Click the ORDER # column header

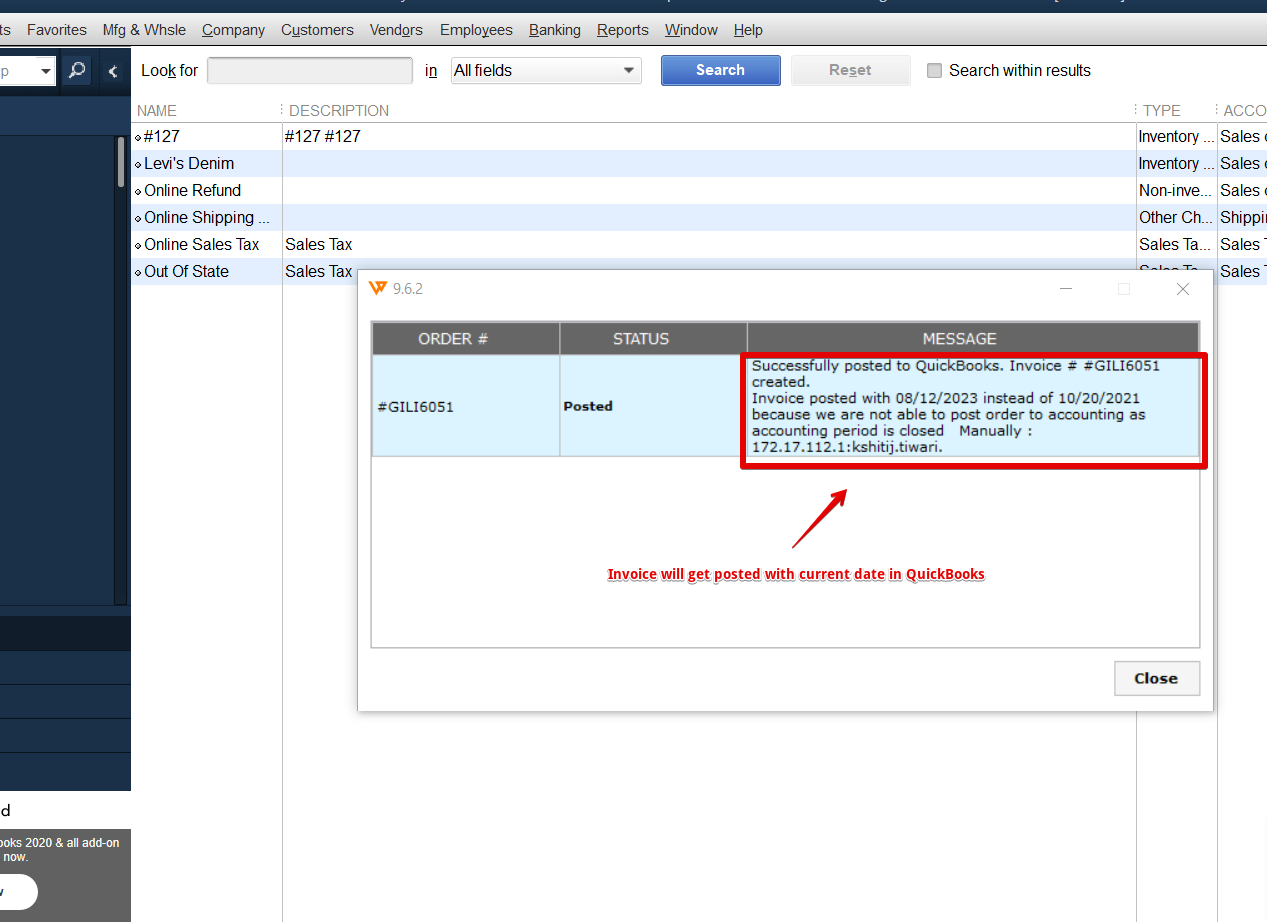[466, 339]
